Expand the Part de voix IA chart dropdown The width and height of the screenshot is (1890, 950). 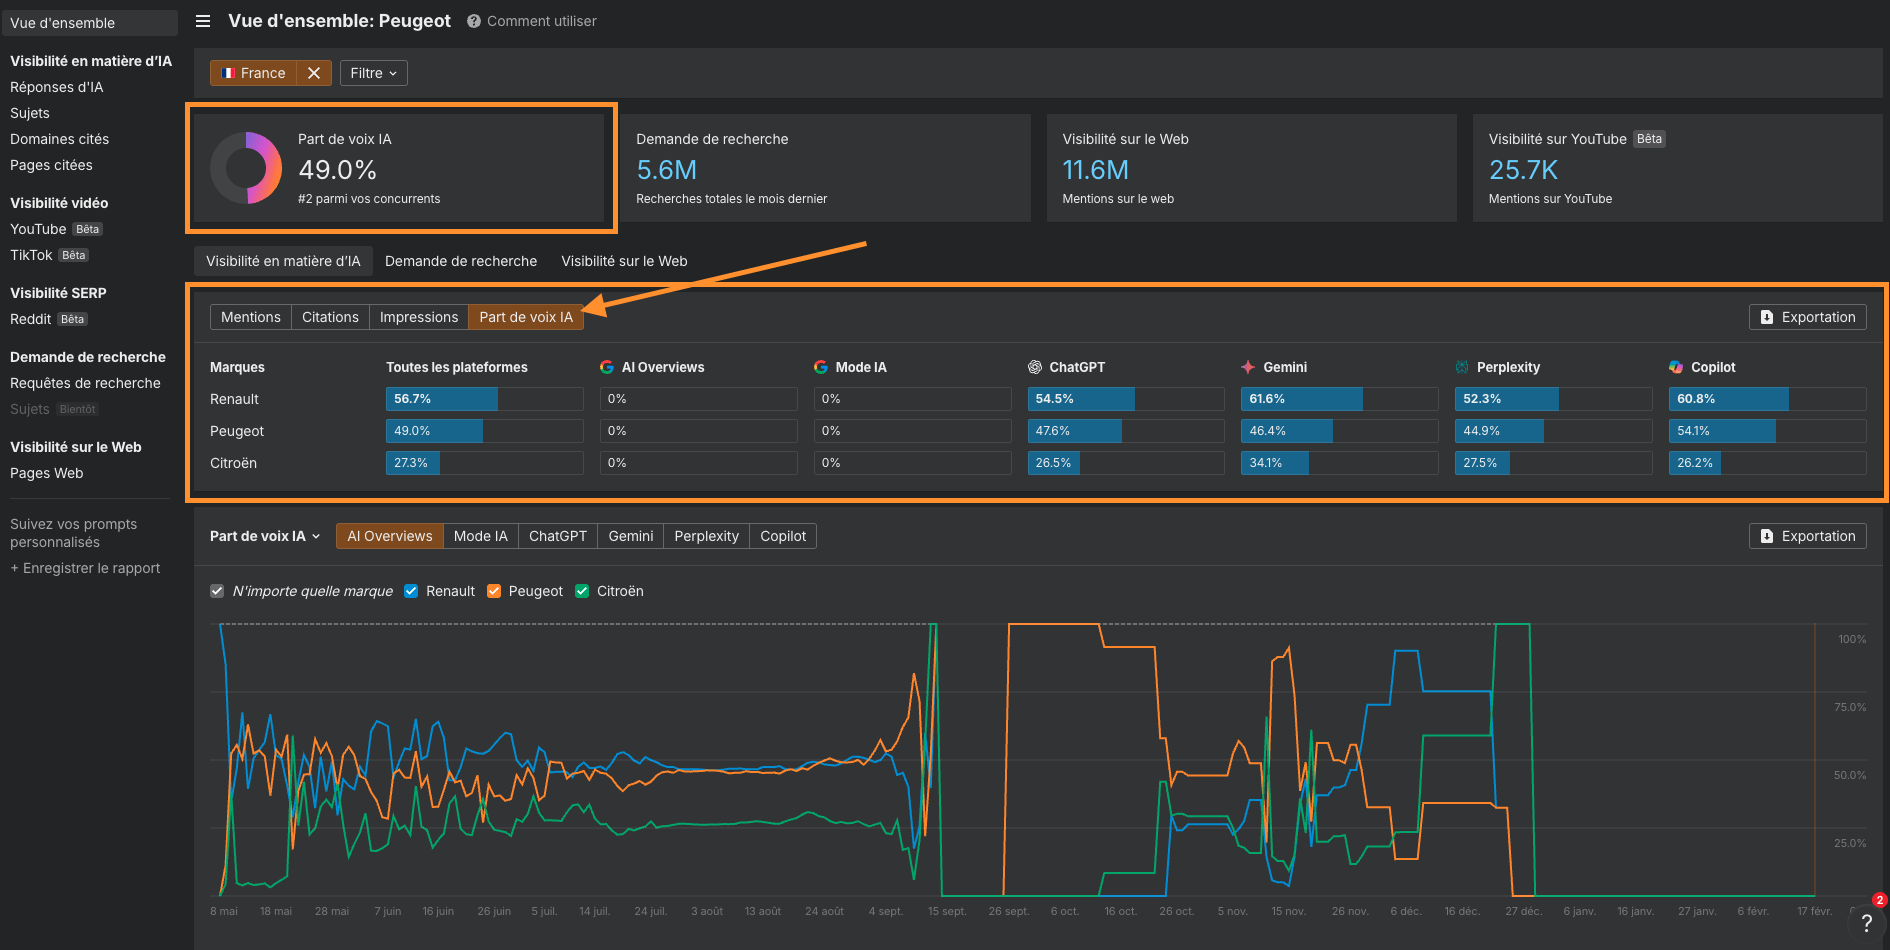(x=265, y=536)
